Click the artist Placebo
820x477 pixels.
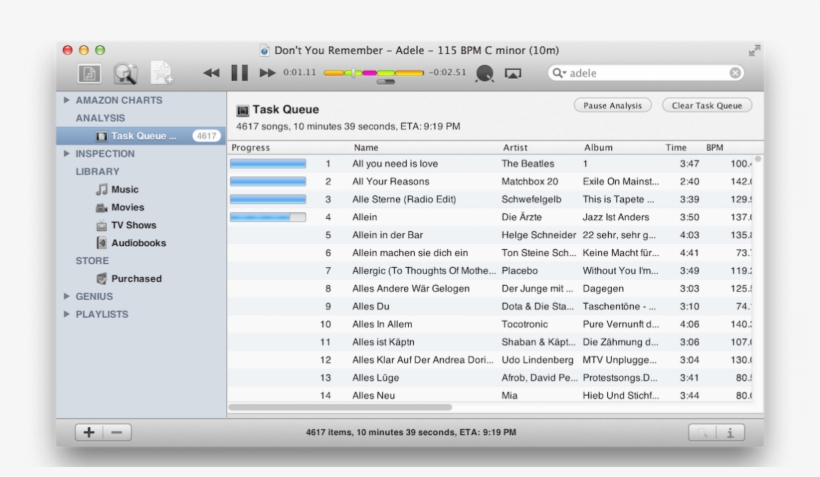(x=519, y=270)
